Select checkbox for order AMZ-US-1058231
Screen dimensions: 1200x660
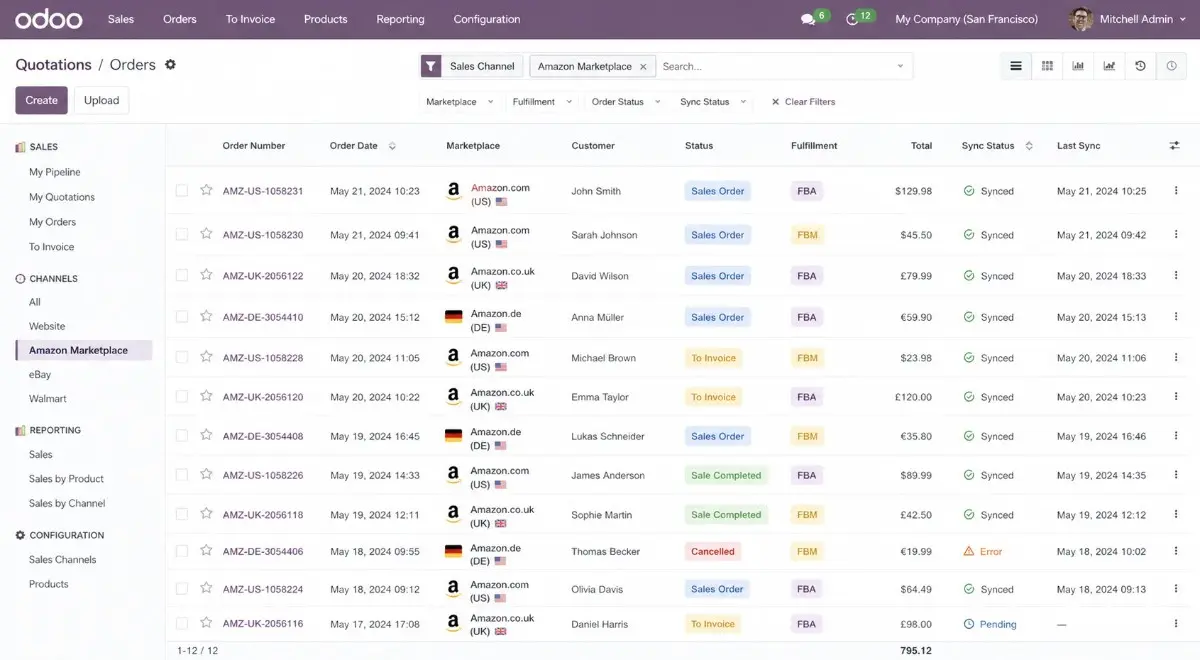pos(182,190)
